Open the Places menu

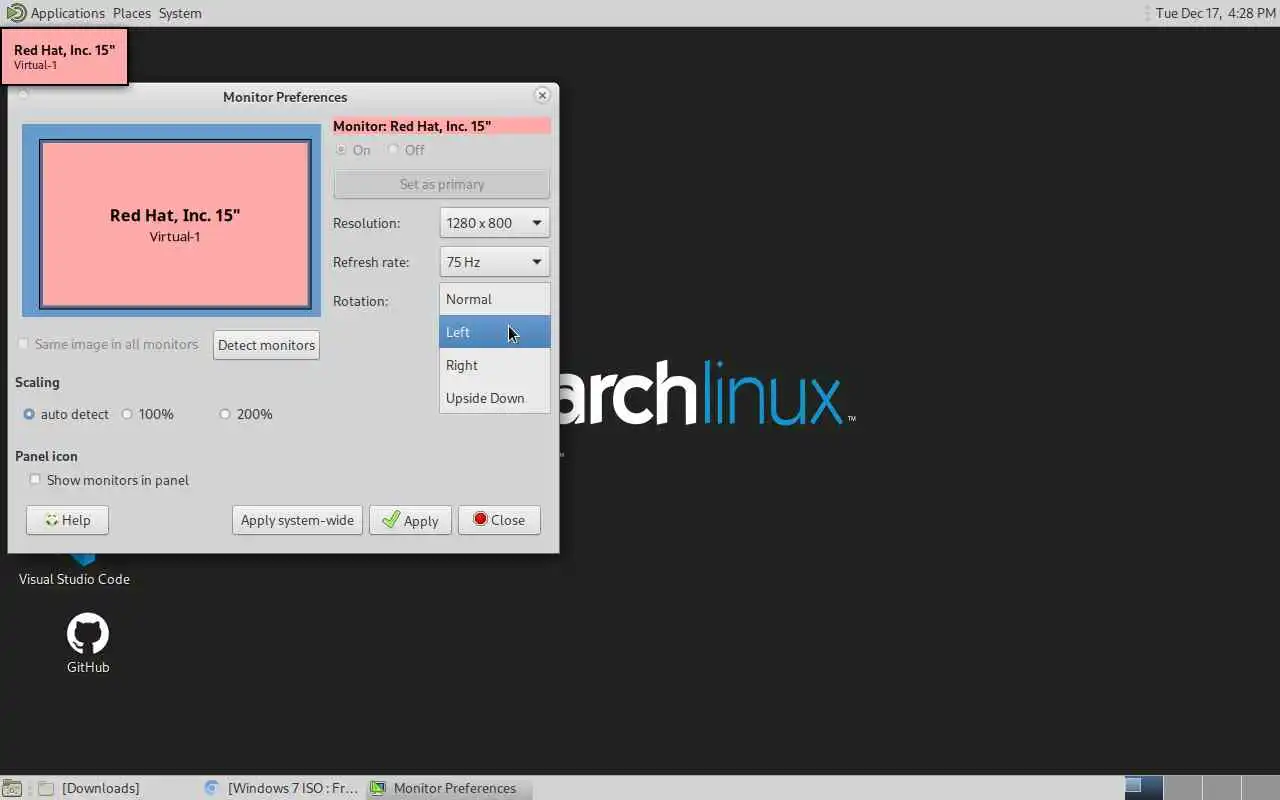132,13
